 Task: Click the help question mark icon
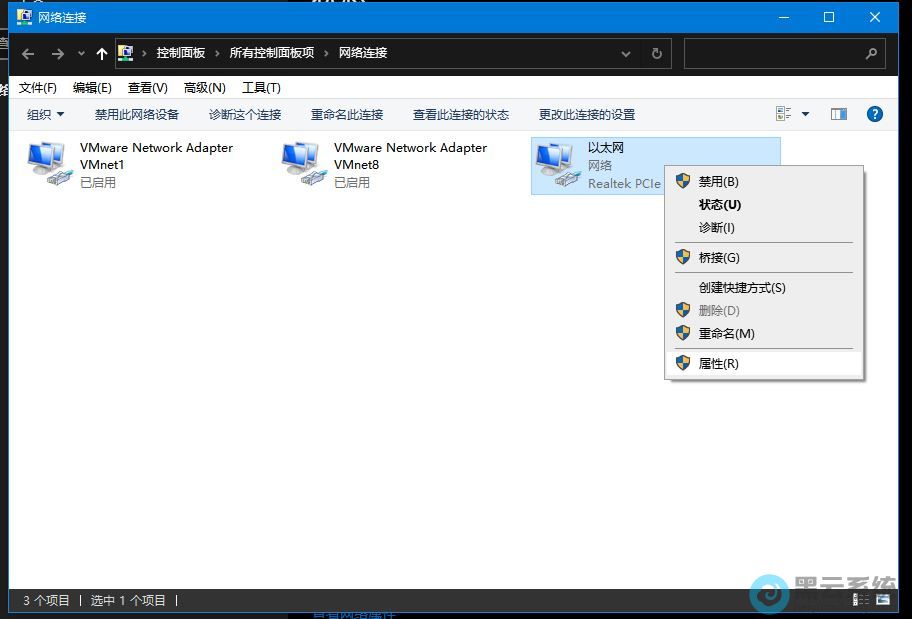point(874,114)
